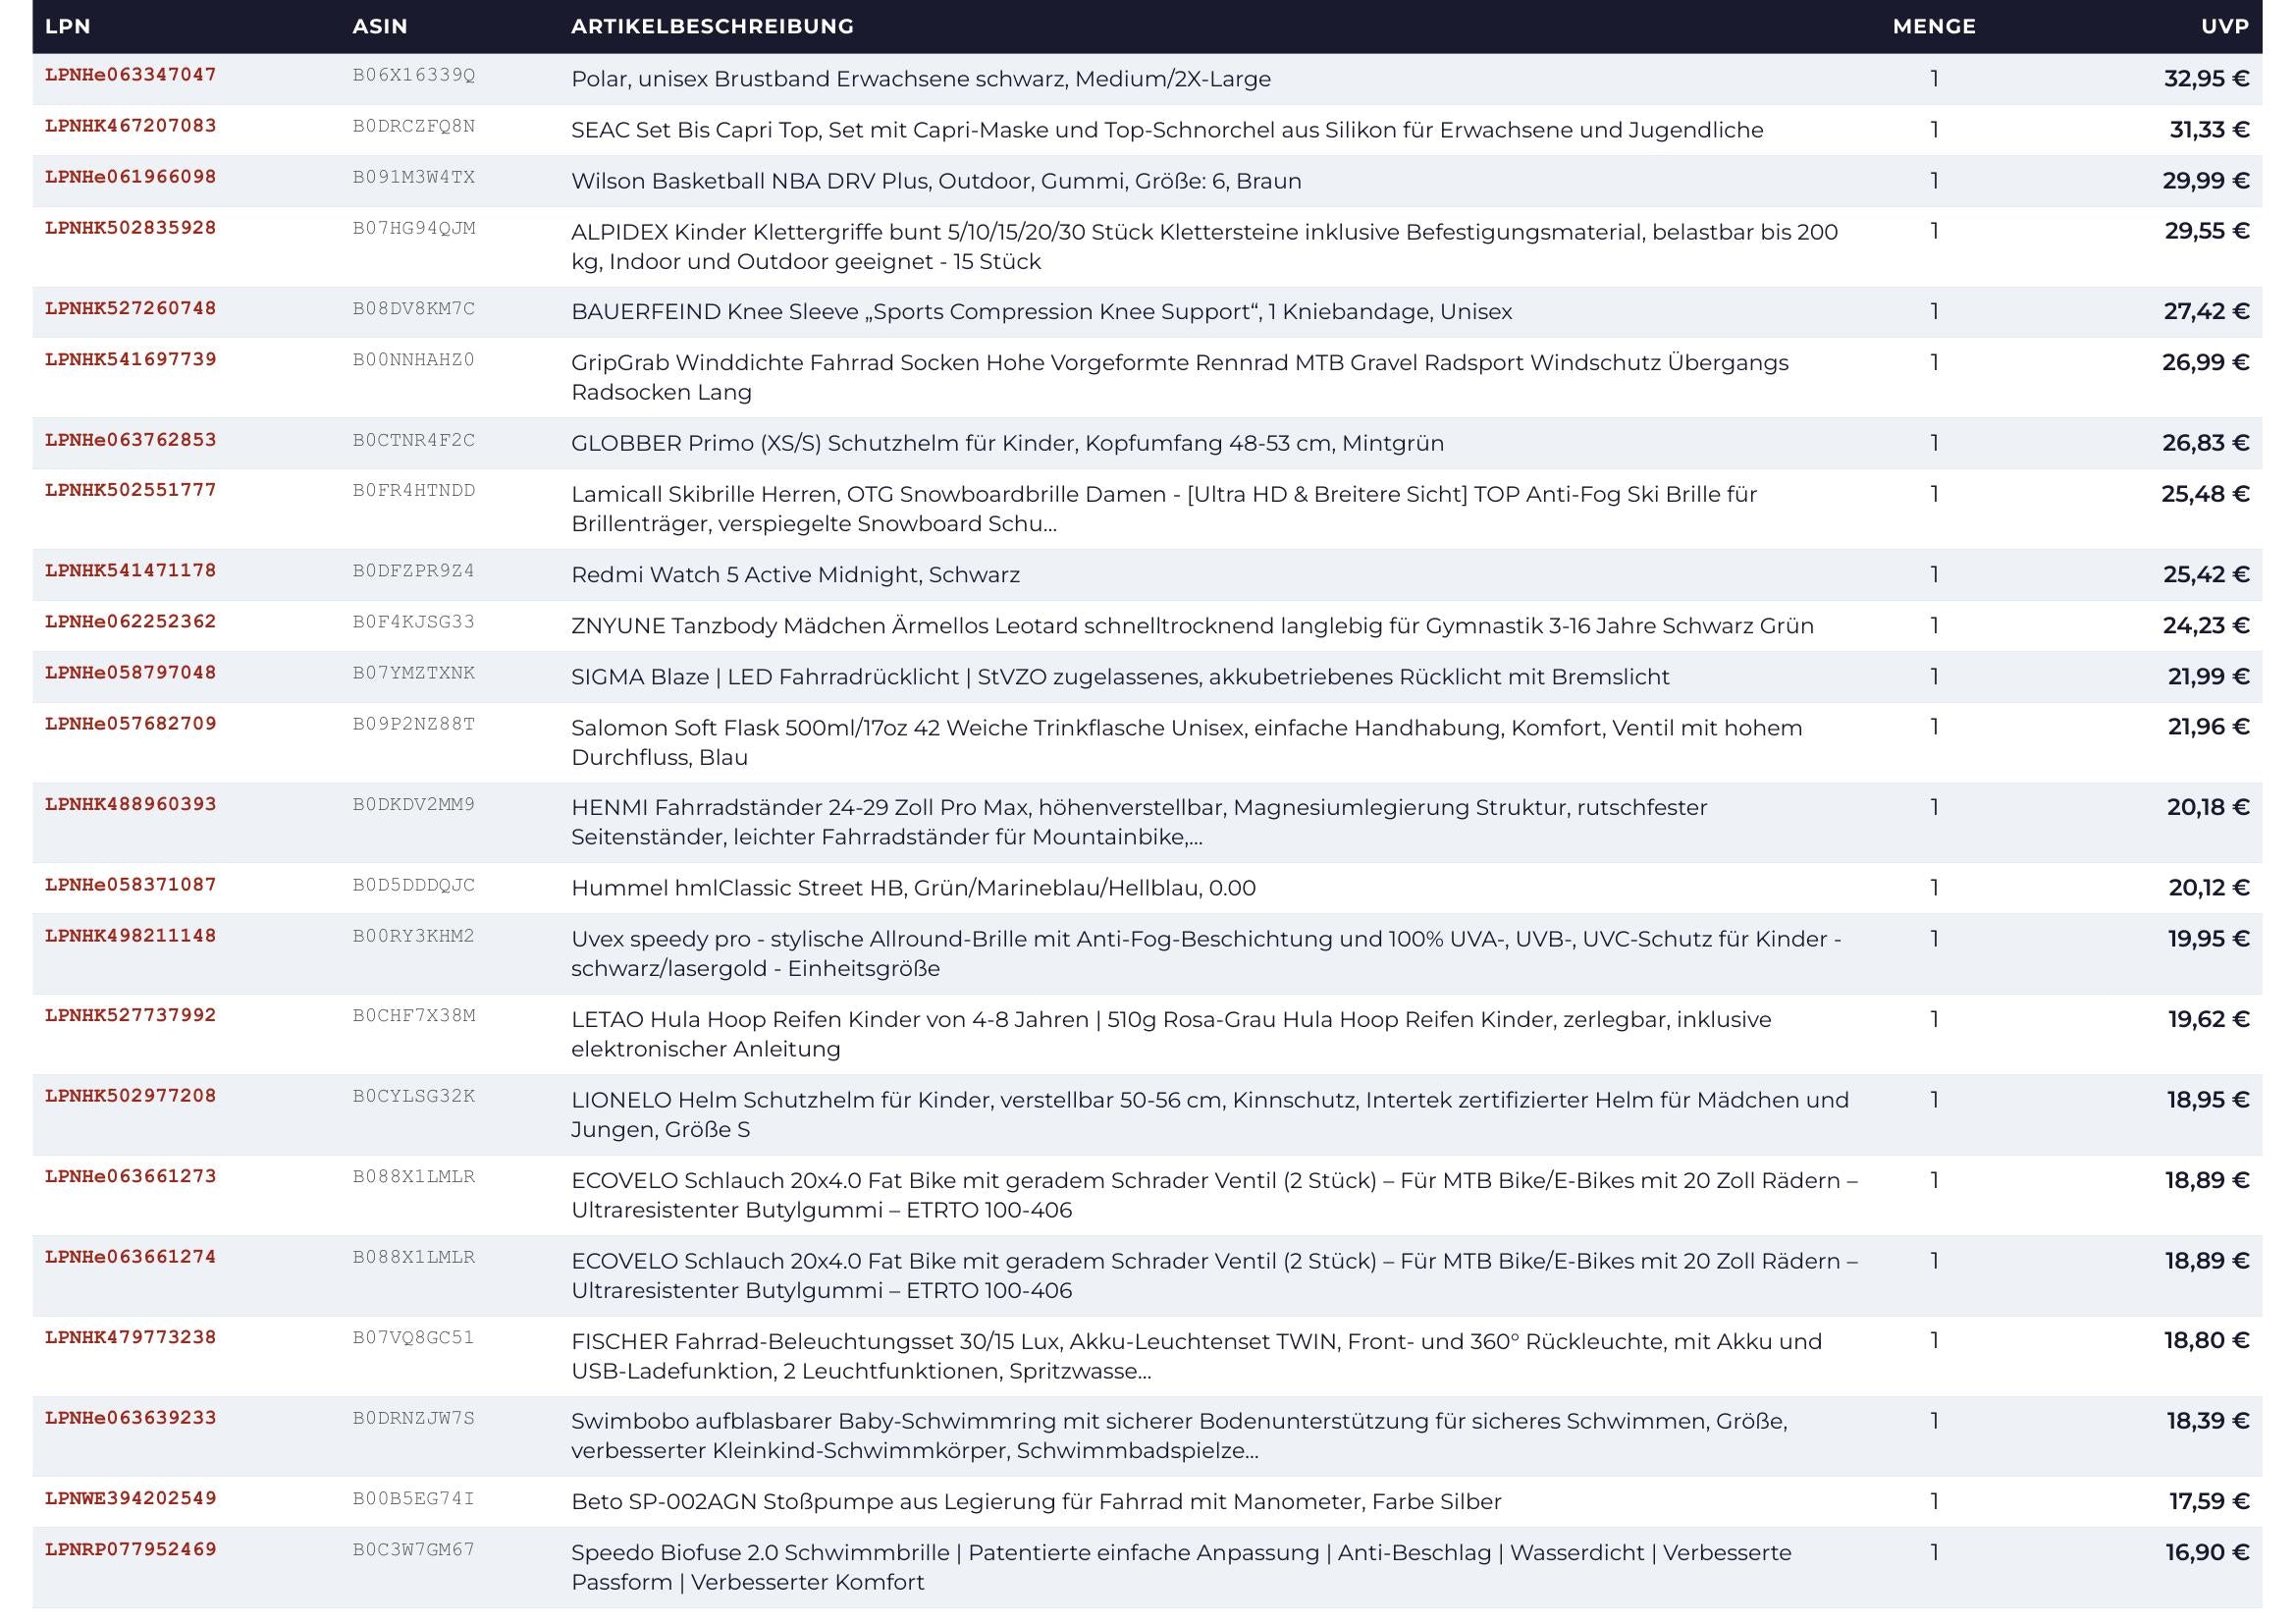Click ASIN B0CYLSG32K
The image size is (2296, 1624).
coord(414,1096)
